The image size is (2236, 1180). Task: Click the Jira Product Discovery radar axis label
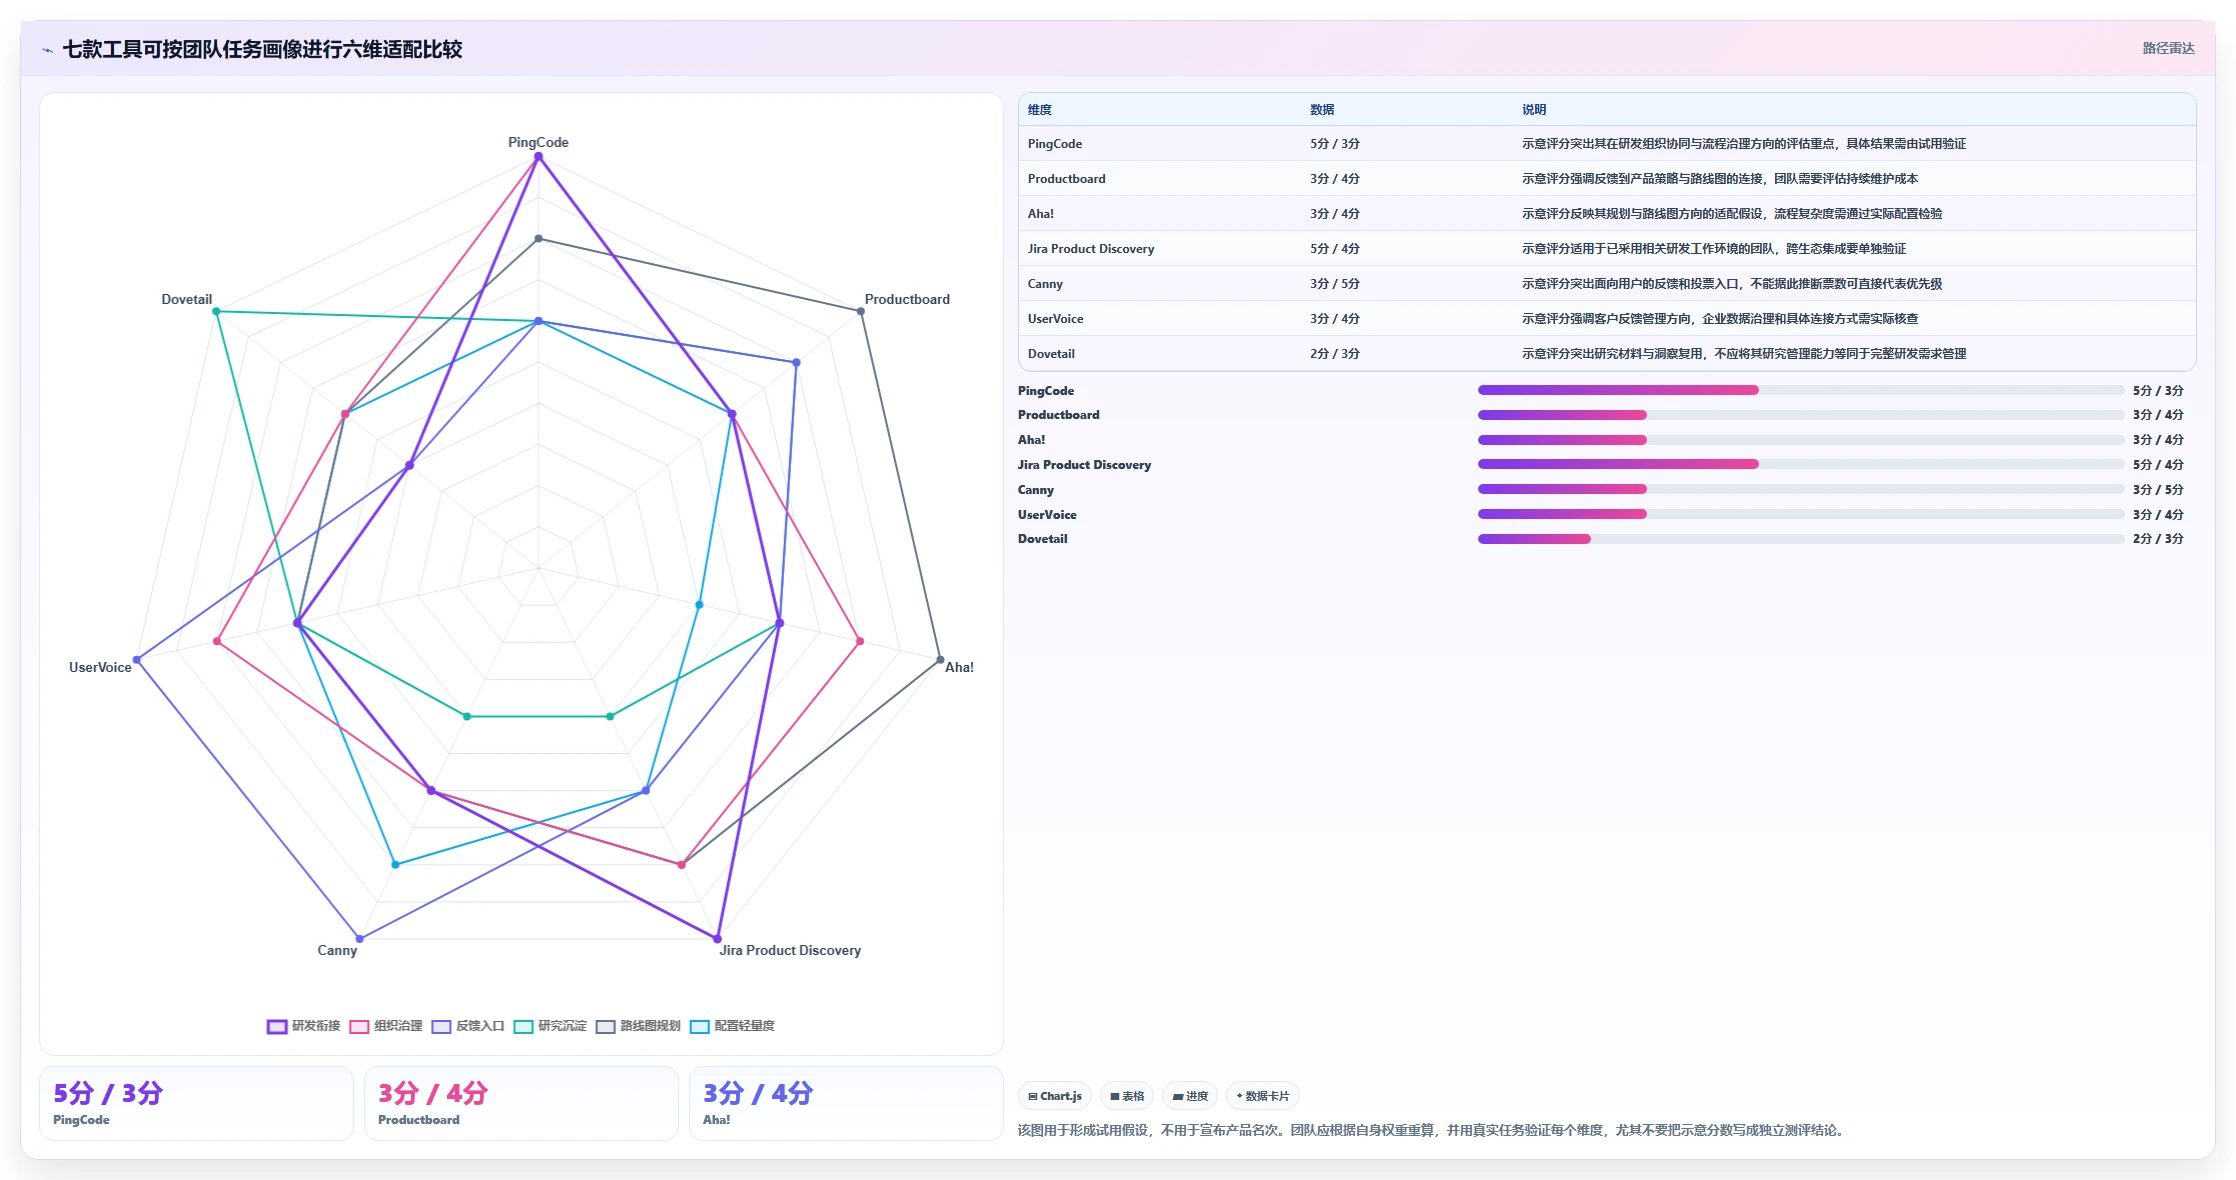[790, 950]
